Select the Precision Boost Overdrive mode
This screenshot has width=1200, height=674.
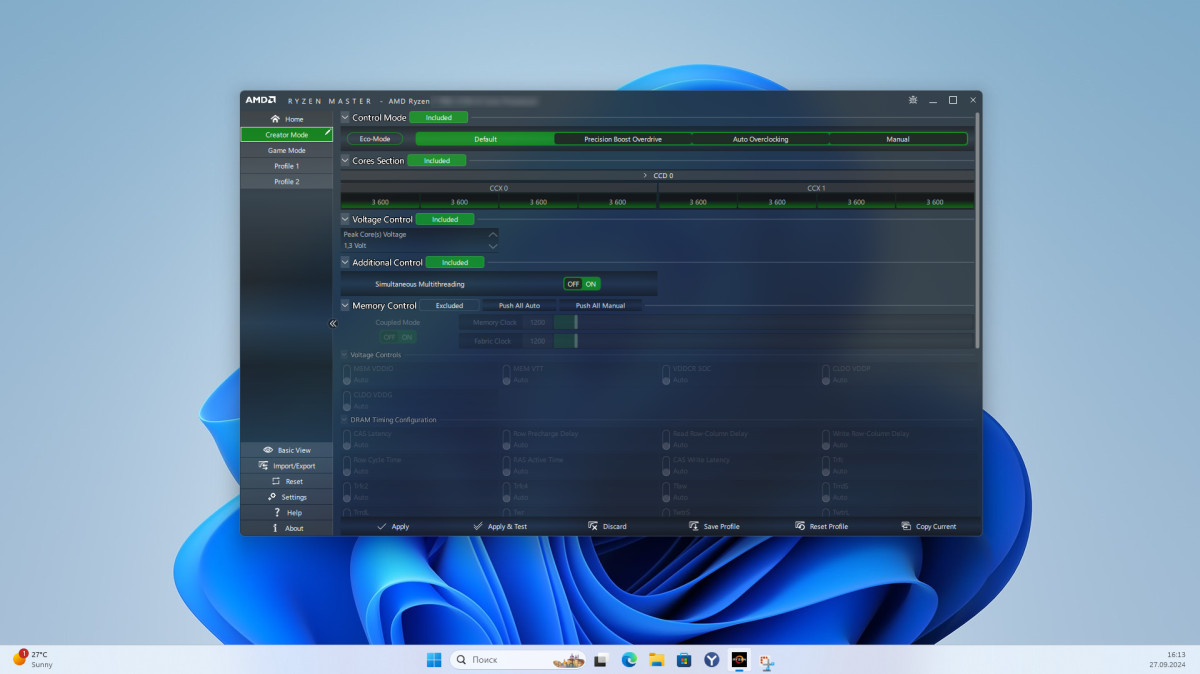click(x=622, y=139)
